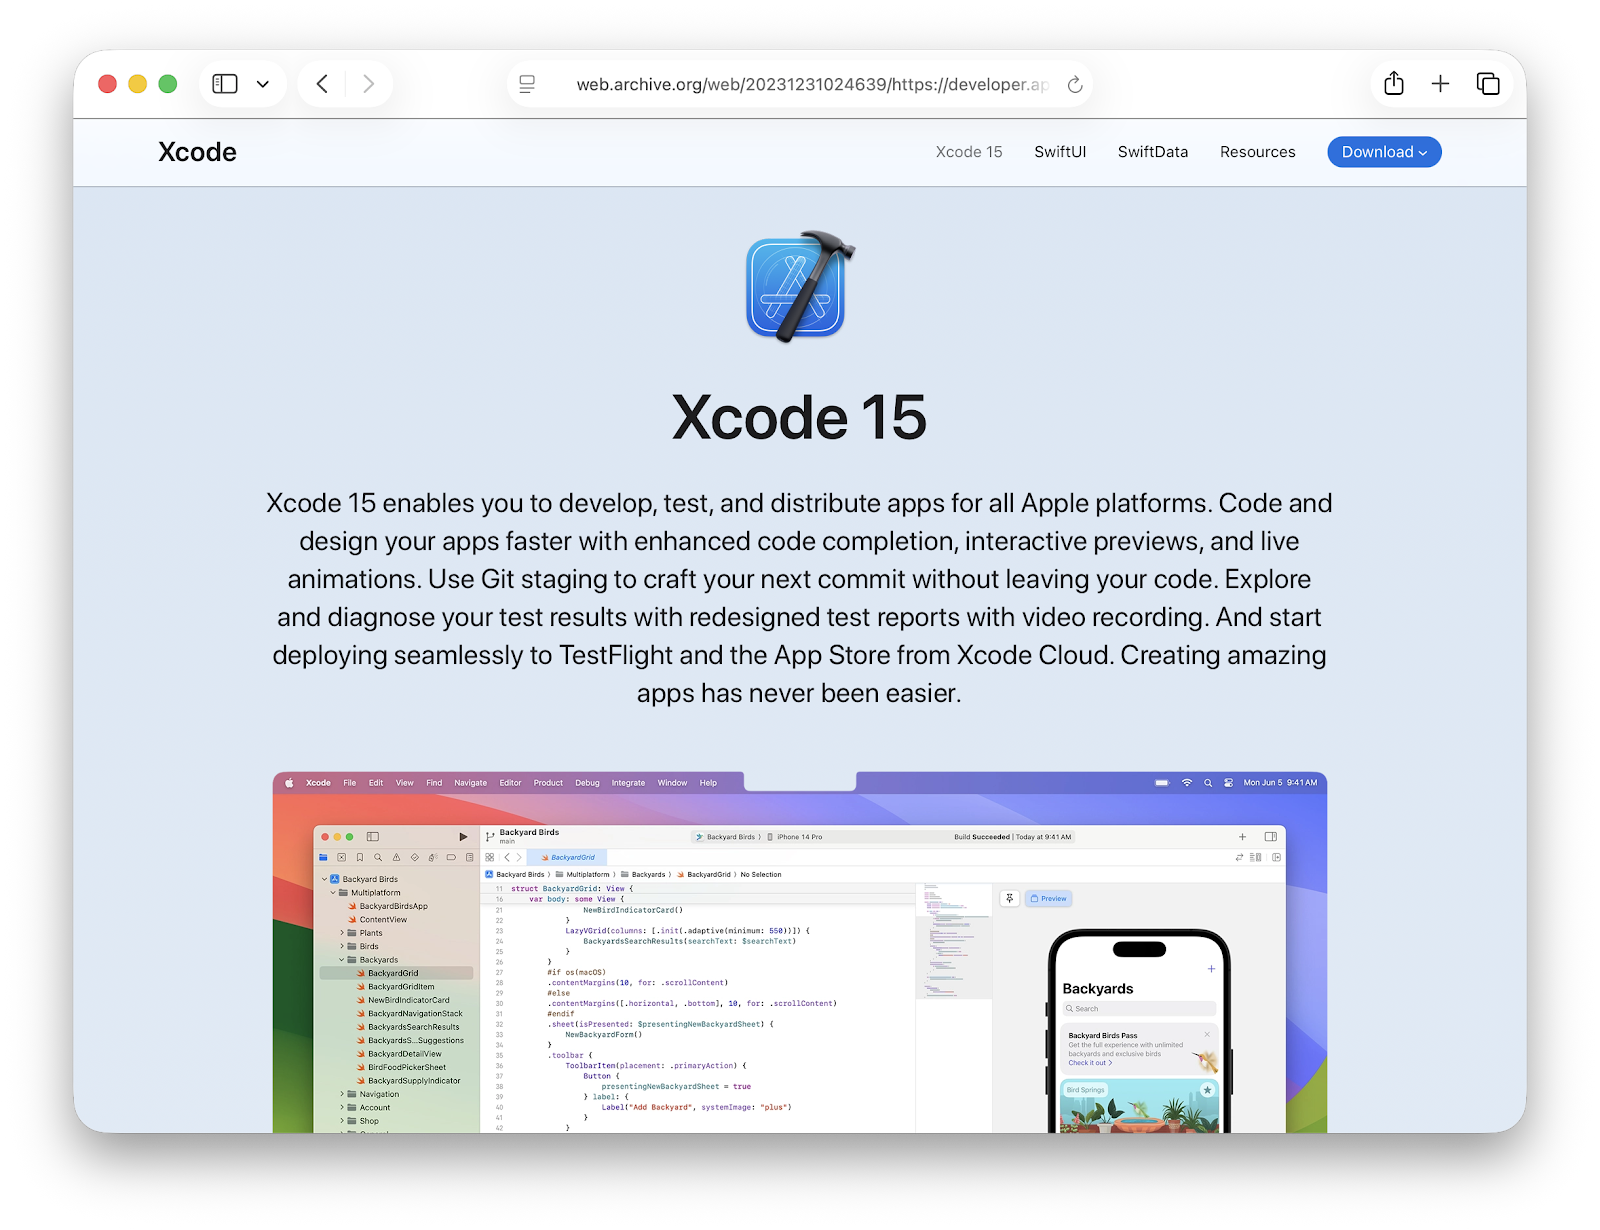Toggle the Safari sidebar icon
The image size is (1600, 1230).
pos(225,84)
